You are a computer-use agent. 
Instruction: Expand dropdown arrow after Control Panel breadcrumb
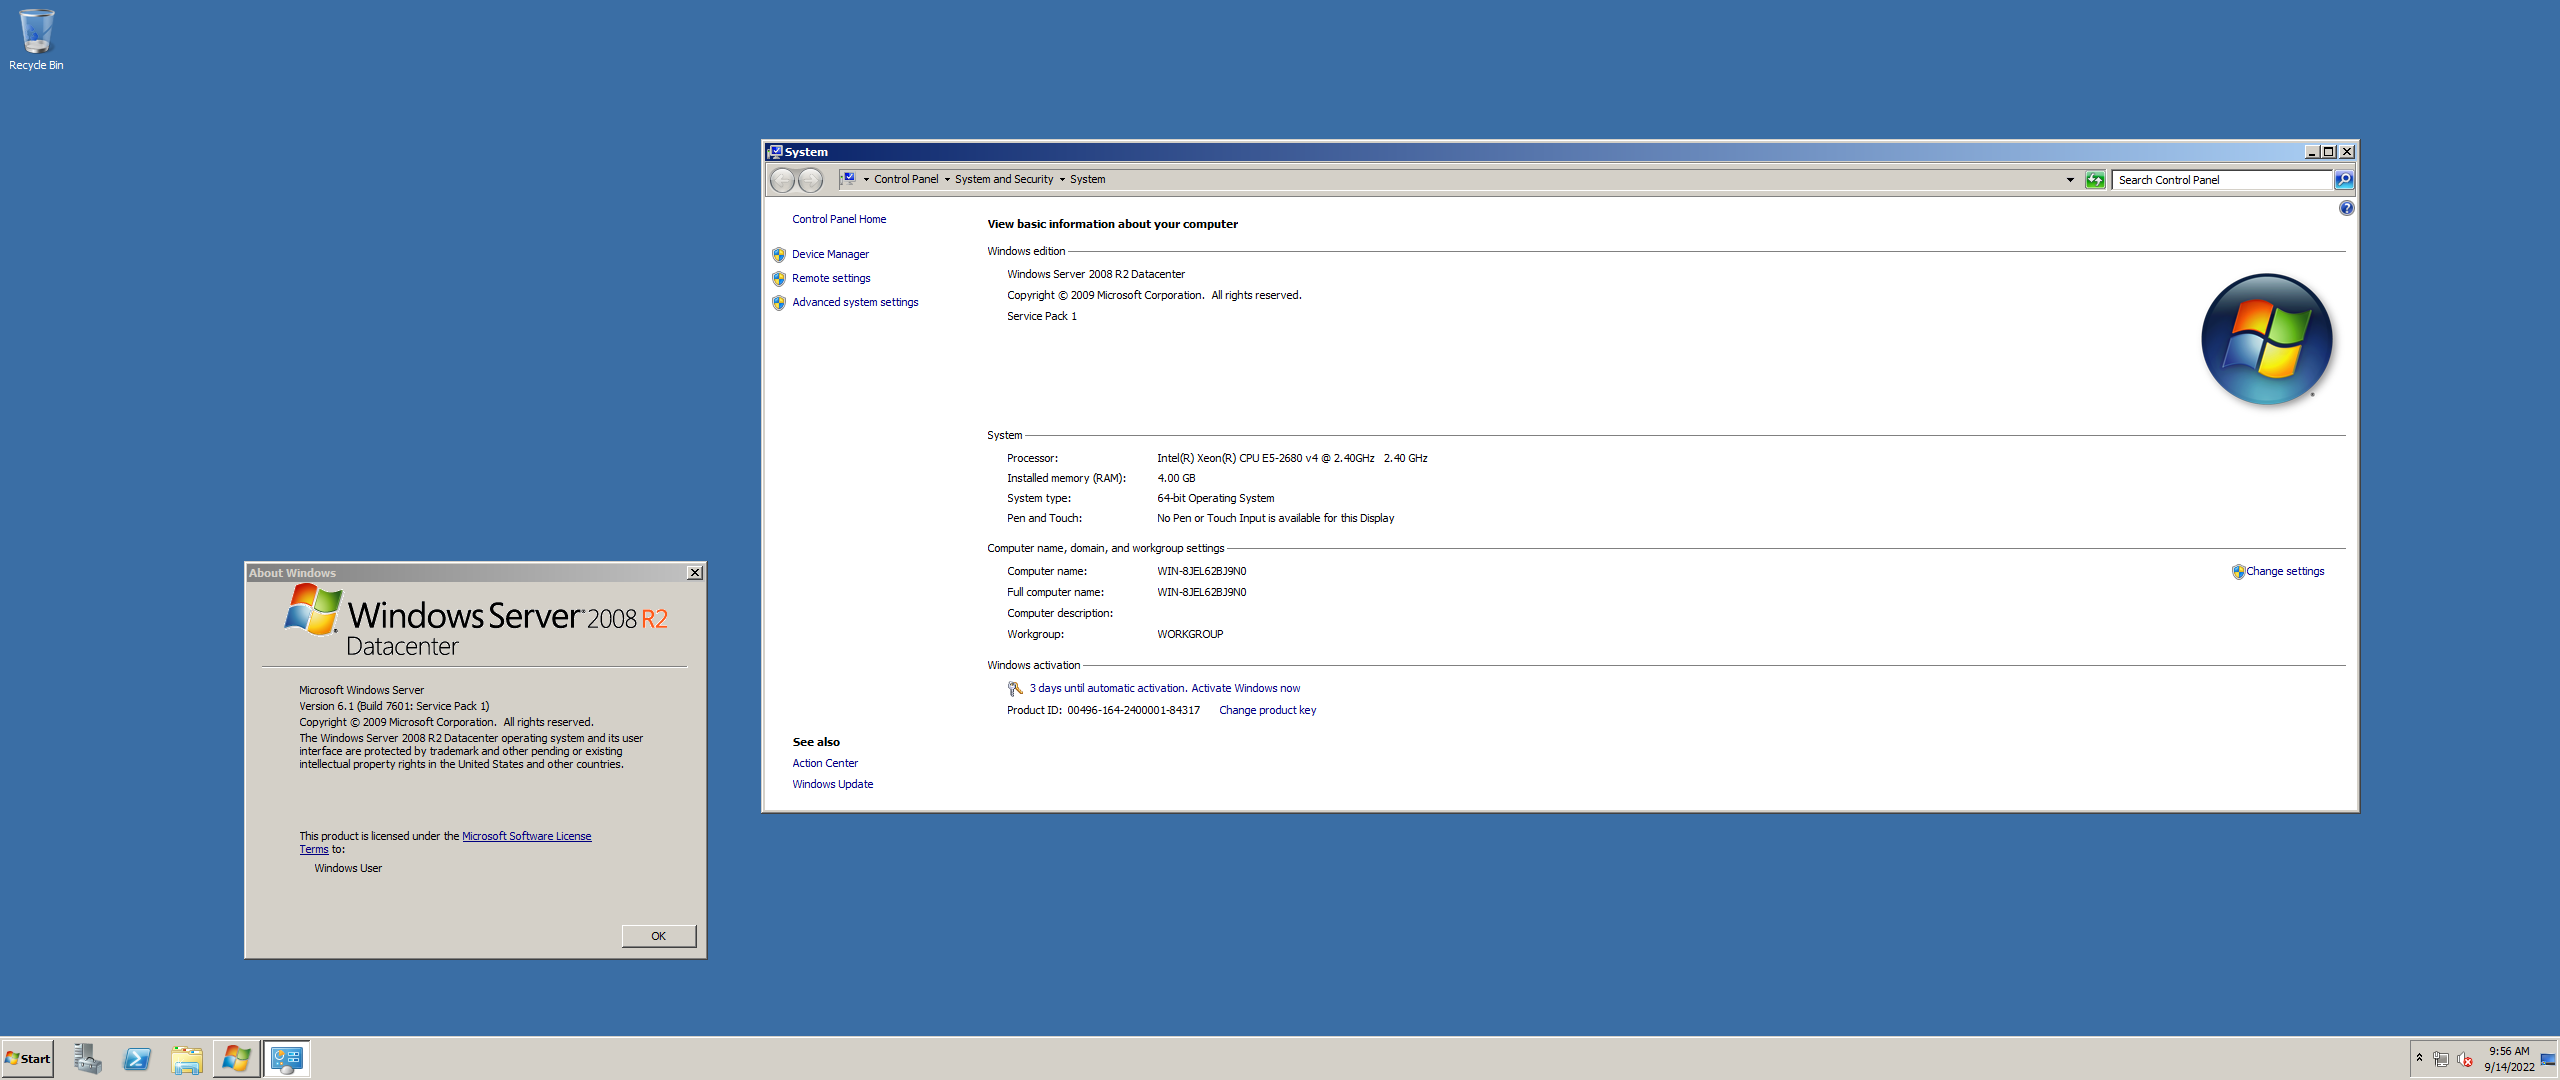947,180
